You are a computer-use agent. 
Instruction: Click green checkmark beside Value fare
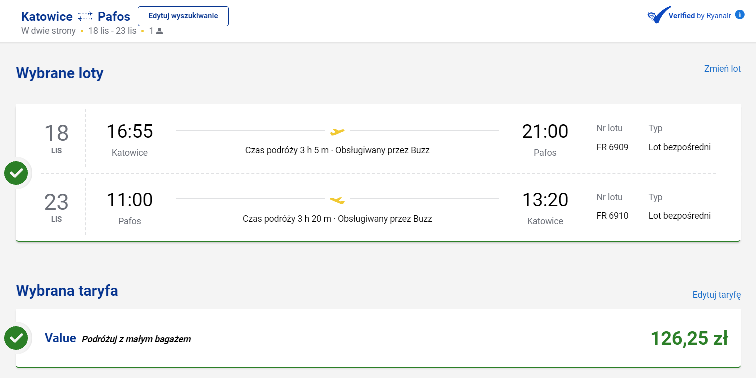click(x=16, y=338)
